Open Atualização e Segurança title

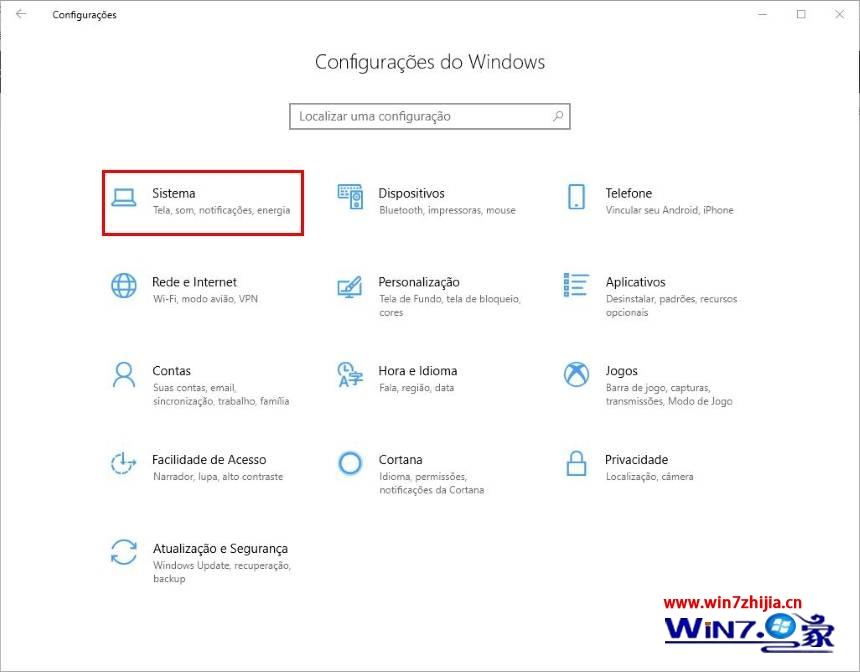click(220, 549)
